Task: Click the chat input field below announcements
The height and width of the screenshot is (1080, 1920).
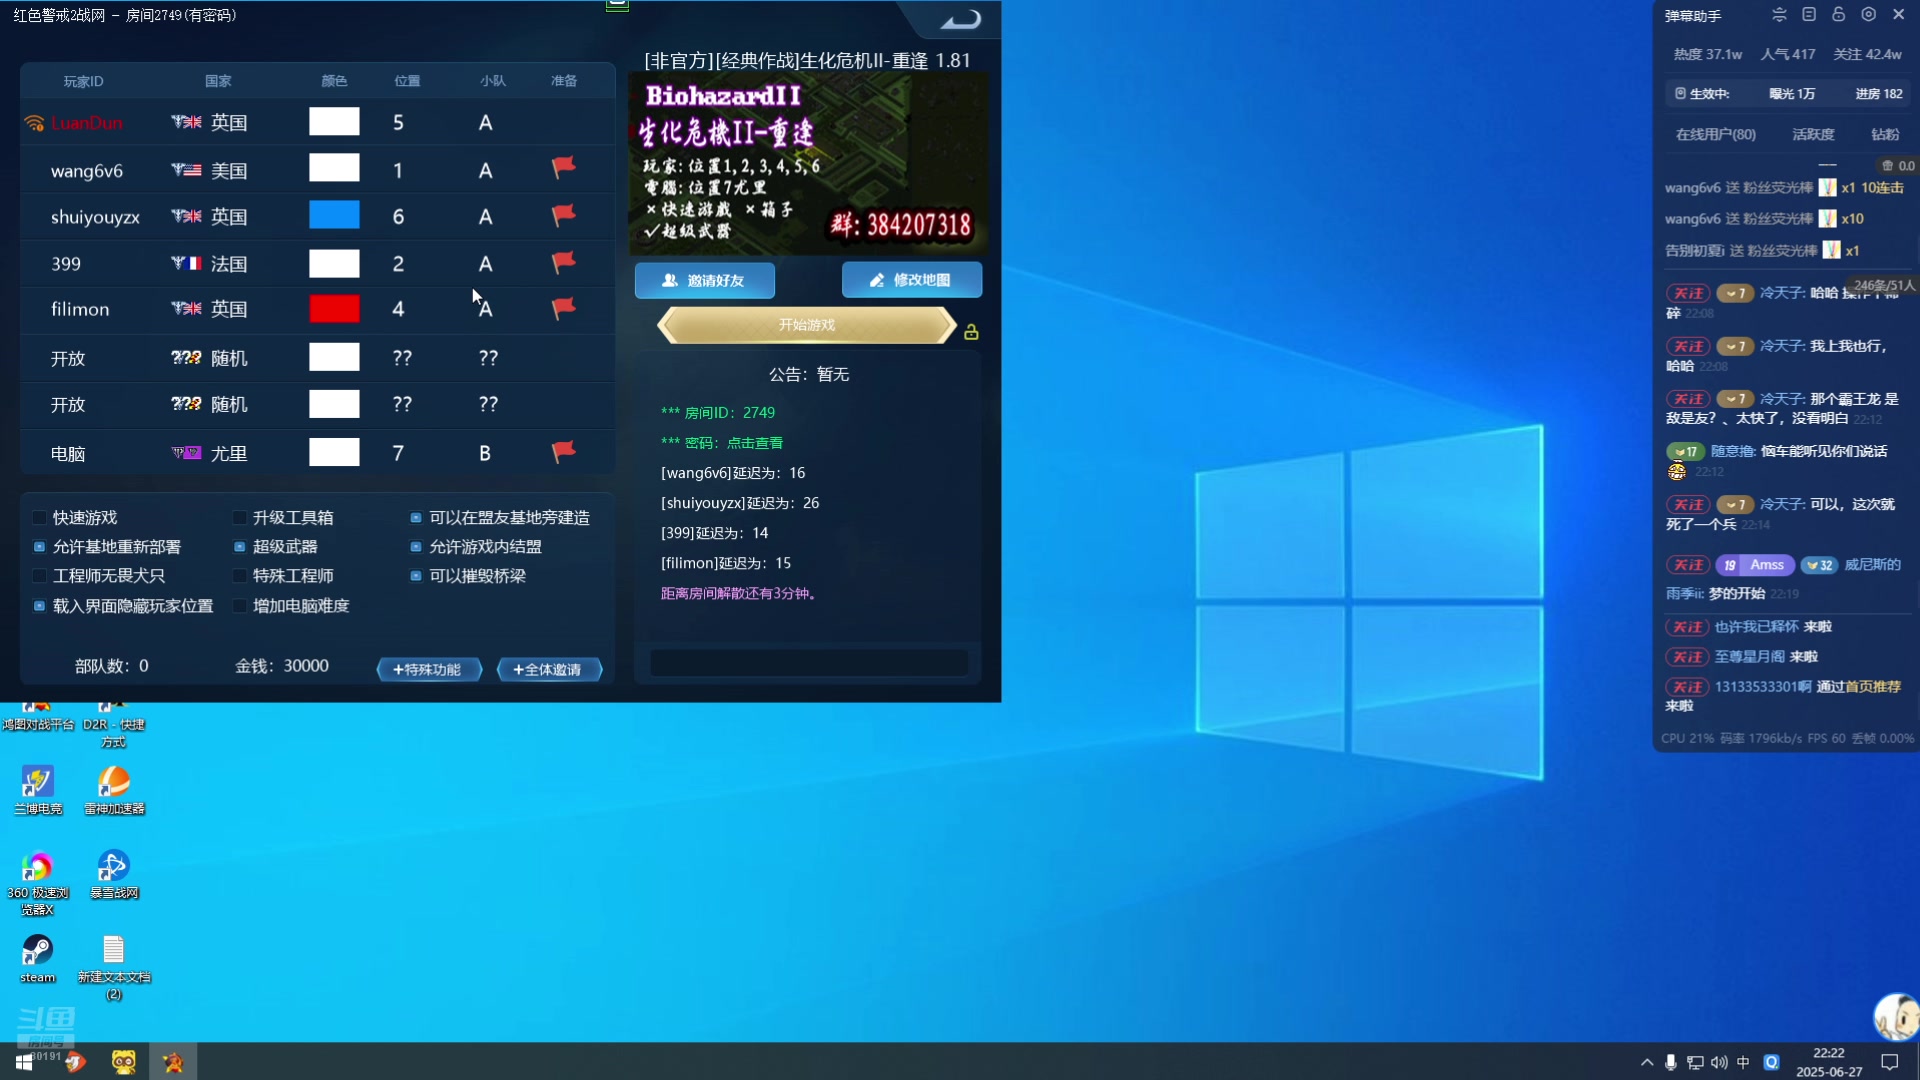Action: [809, 662]
